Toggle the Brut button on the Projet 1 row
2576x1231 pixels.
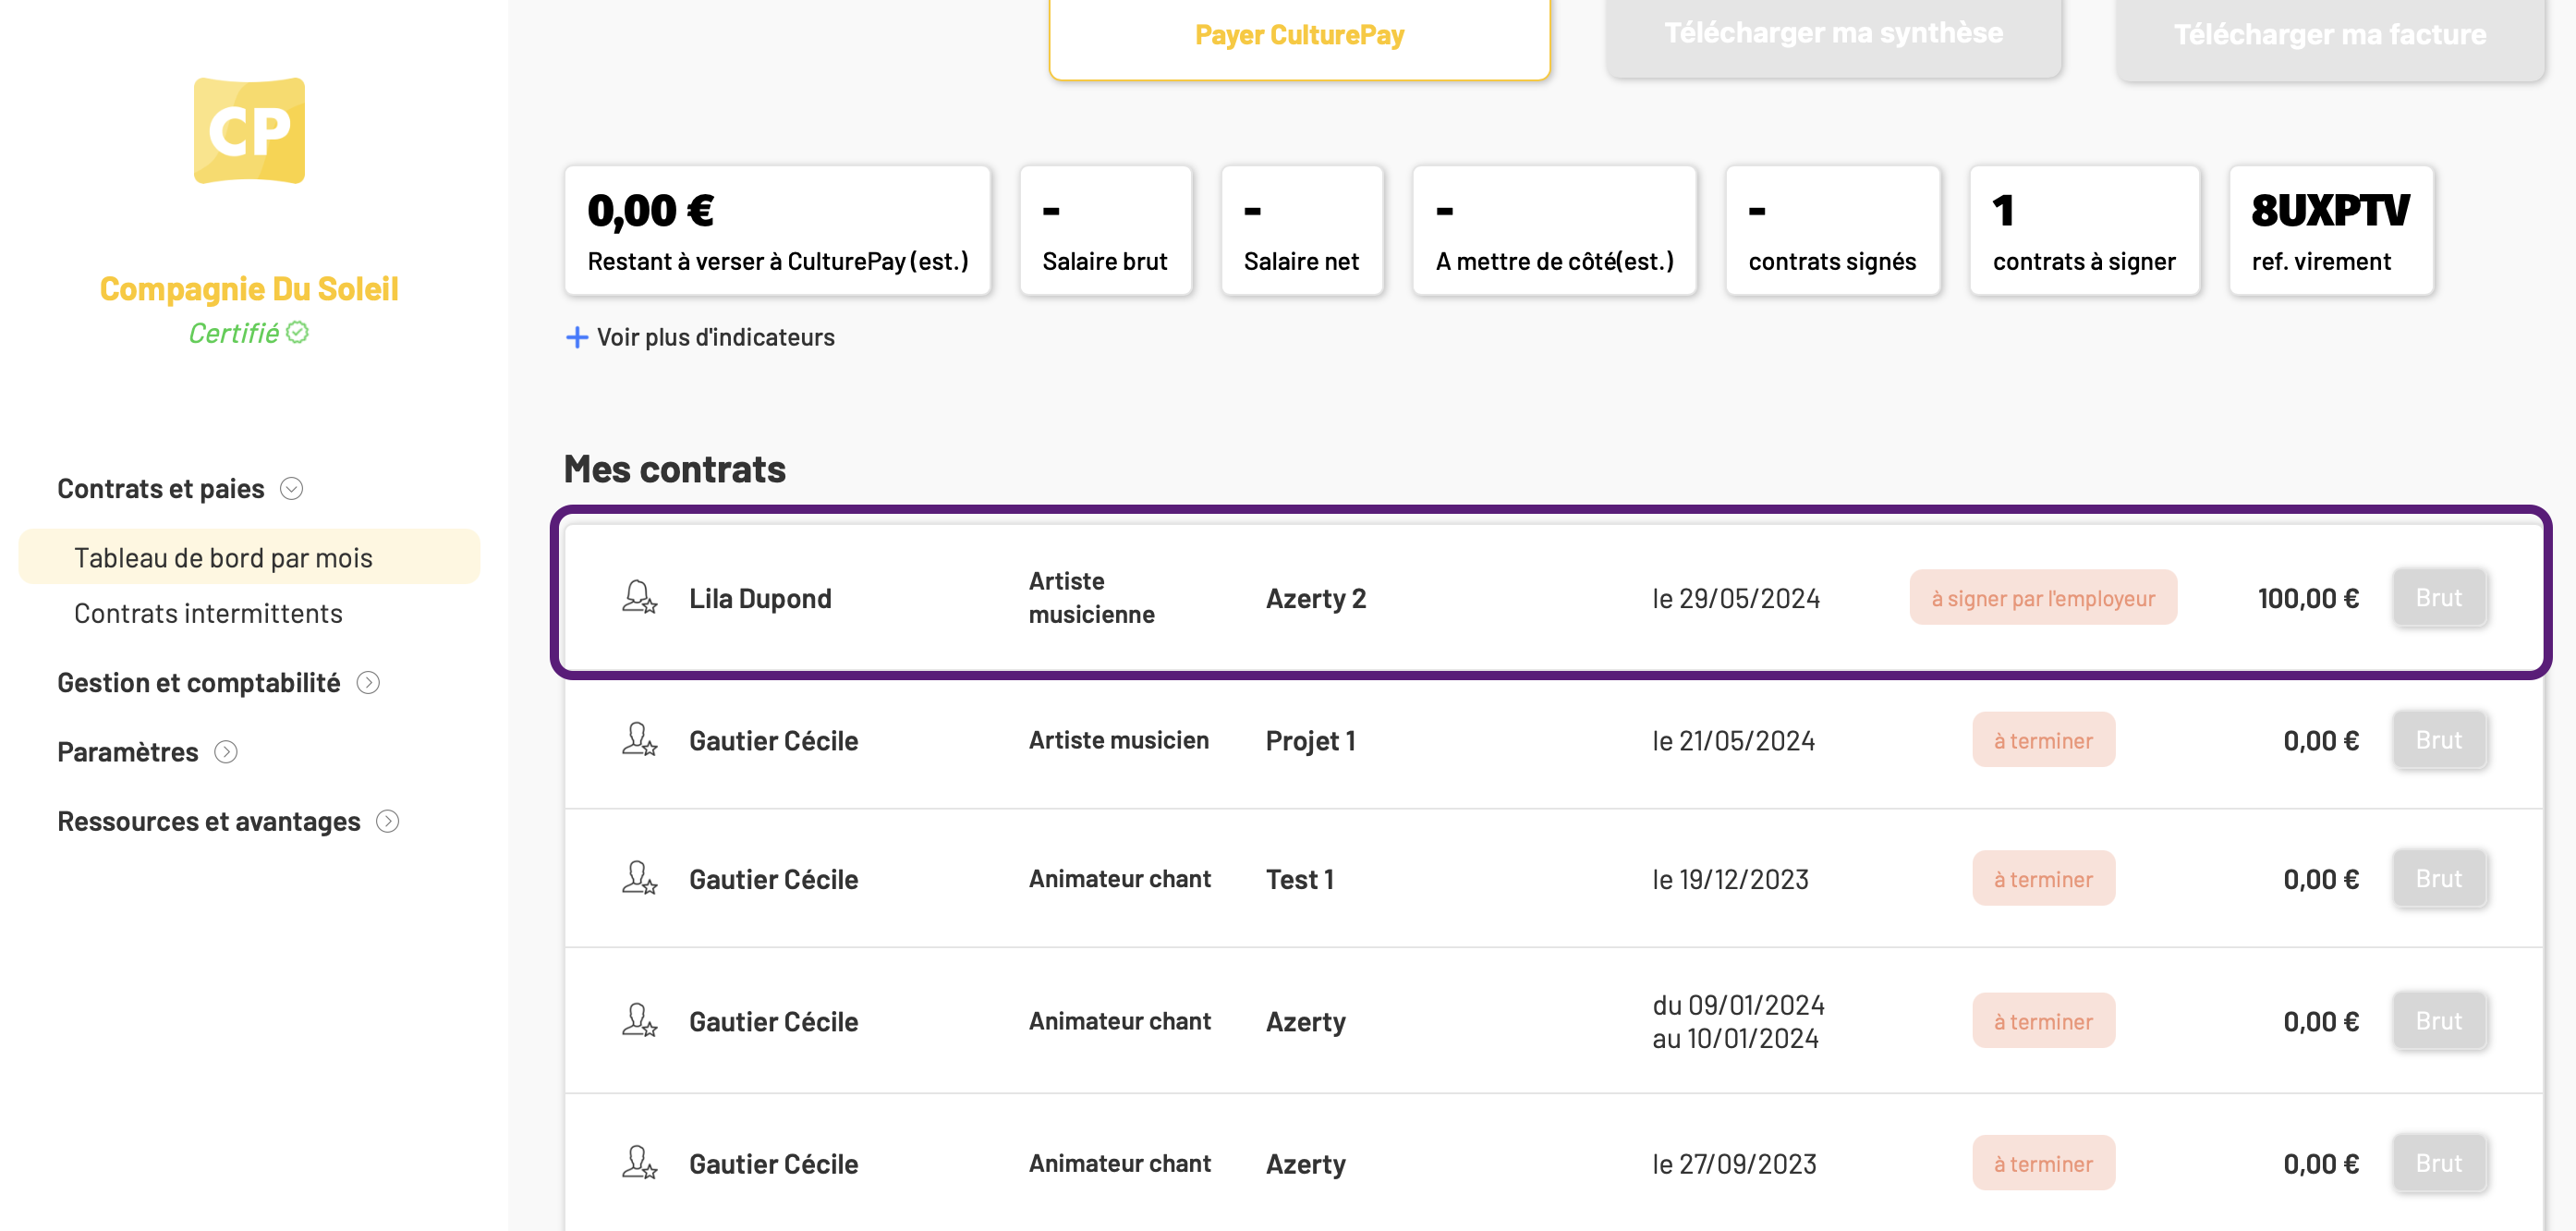(2438, 740)
